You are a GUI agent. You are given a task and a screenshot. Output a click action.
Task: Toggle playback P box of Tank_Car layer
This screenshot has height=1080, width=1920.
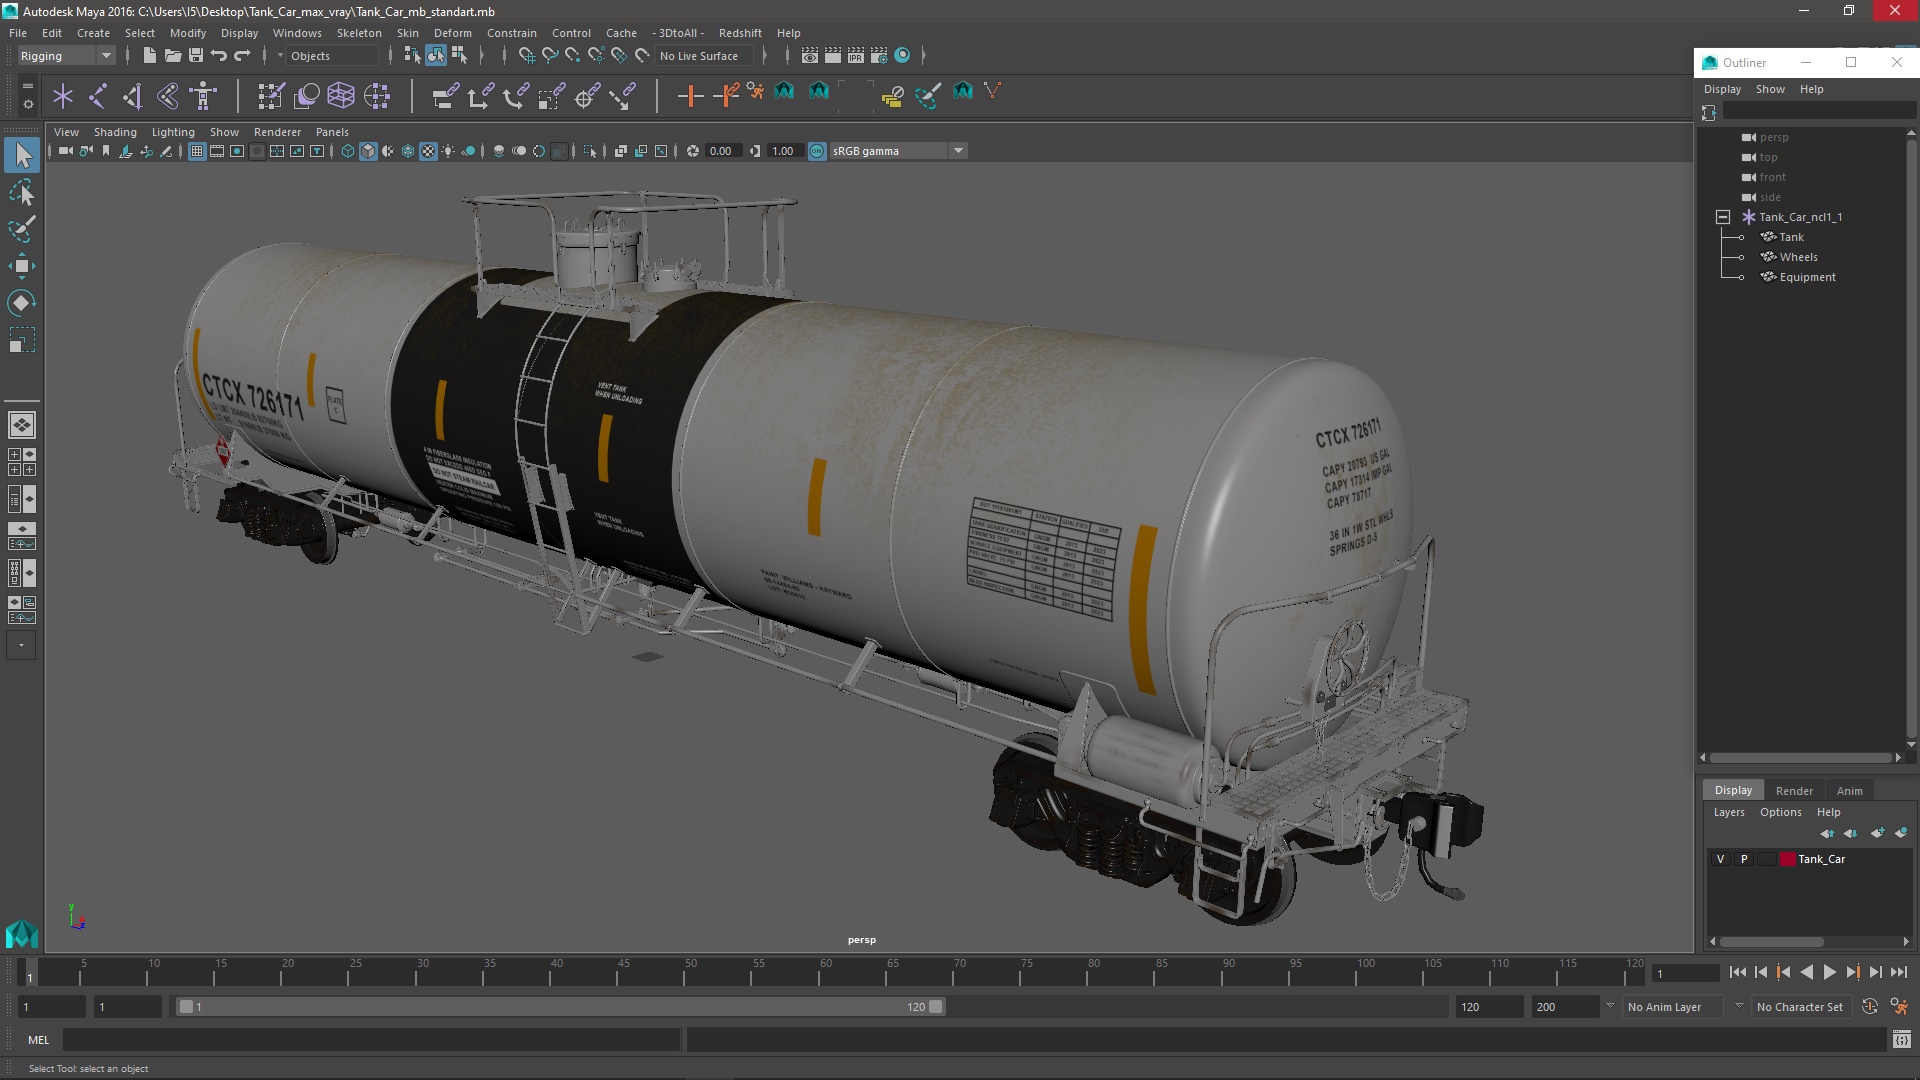[x=1744, y=859]
